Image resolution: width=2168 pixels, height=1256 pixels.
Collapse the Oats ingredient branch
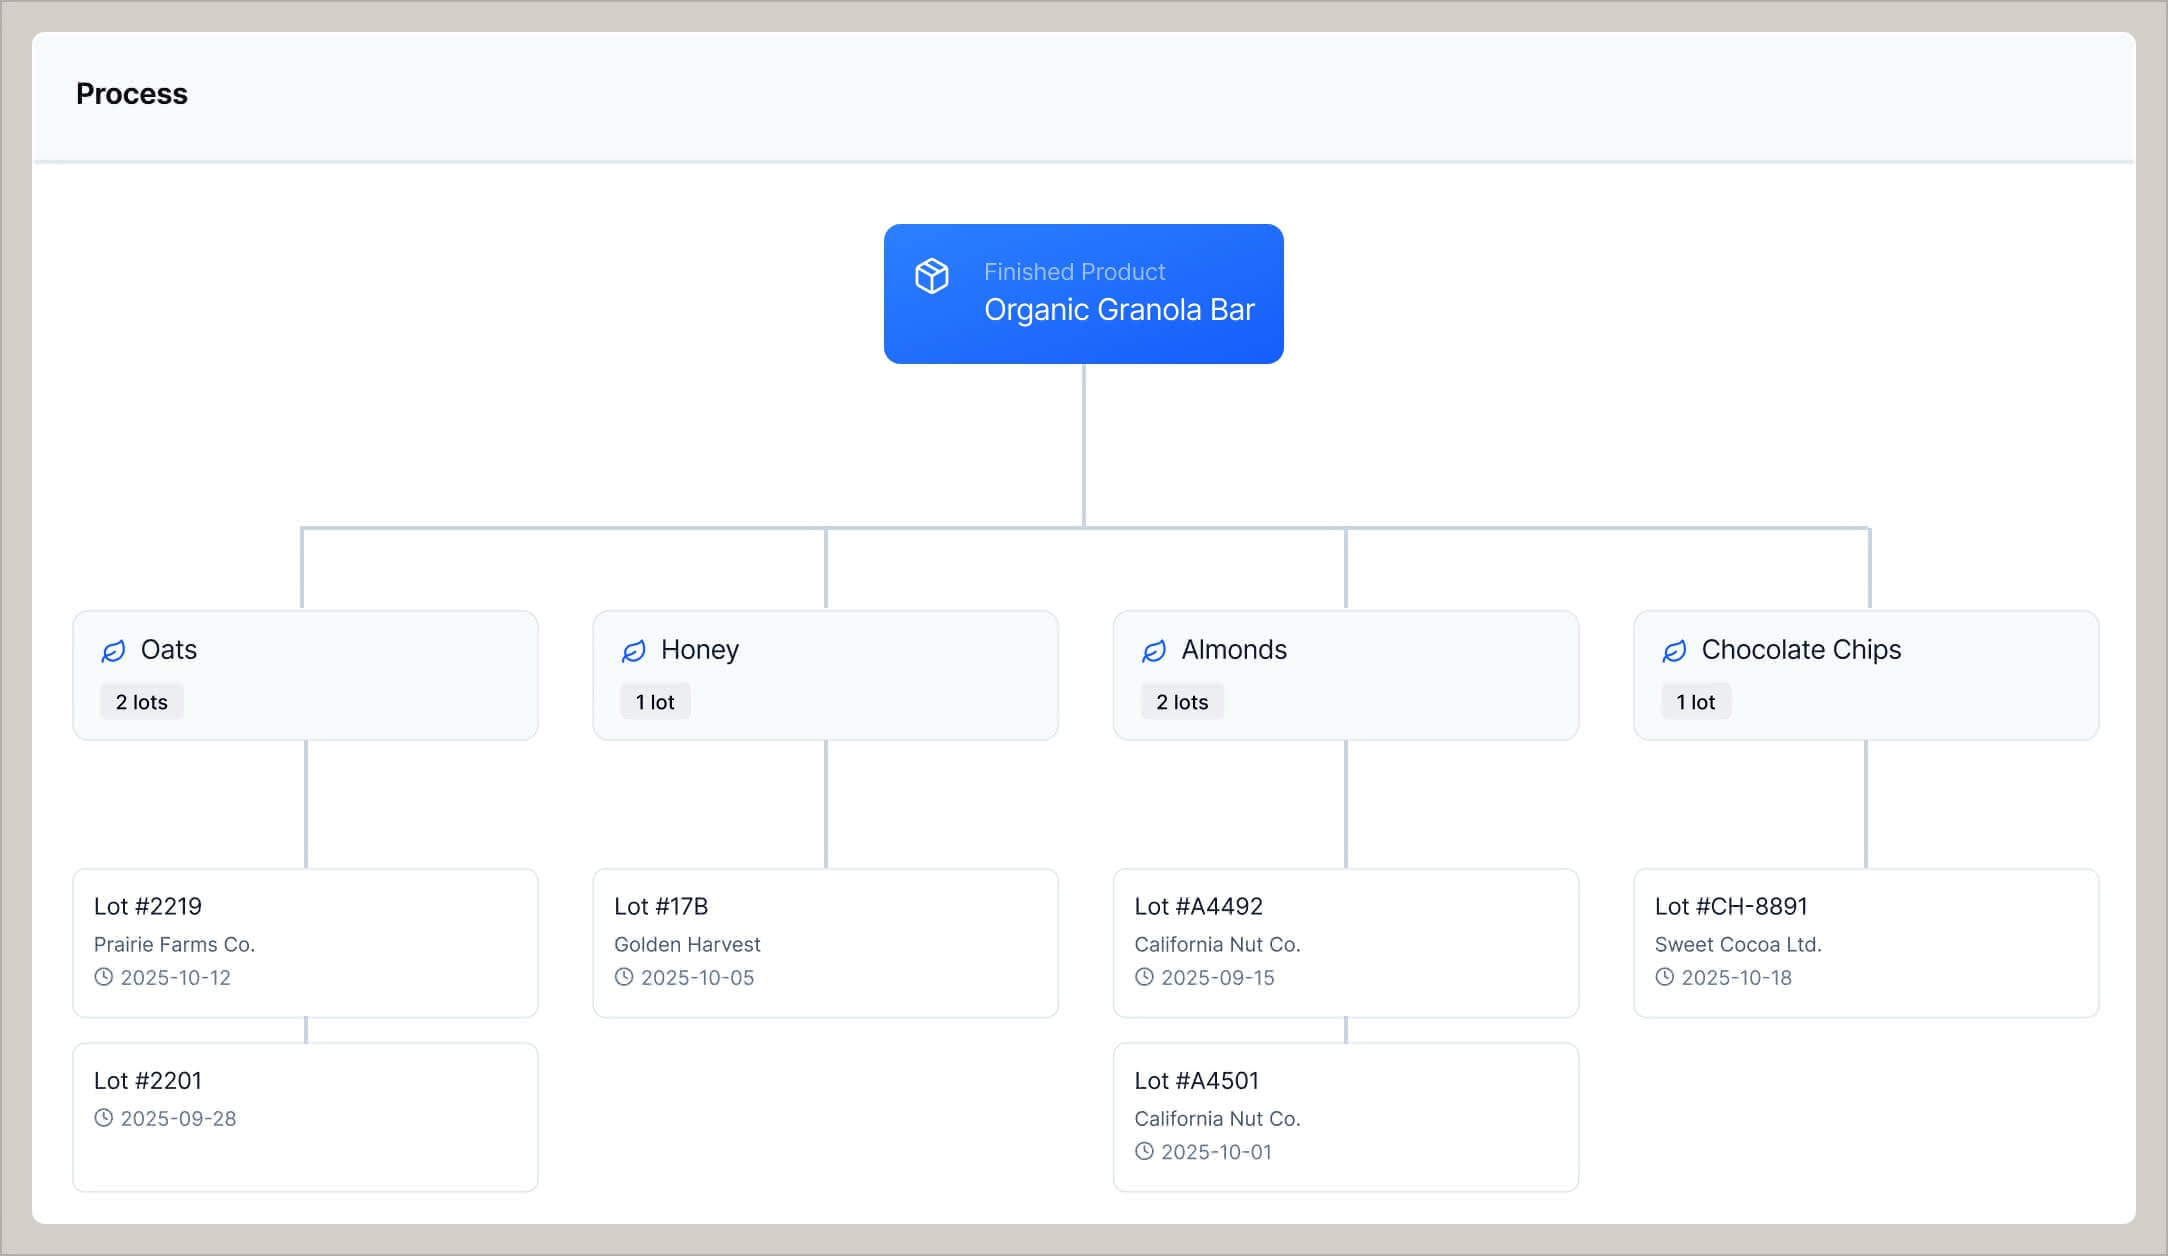[x=304, y=675]
